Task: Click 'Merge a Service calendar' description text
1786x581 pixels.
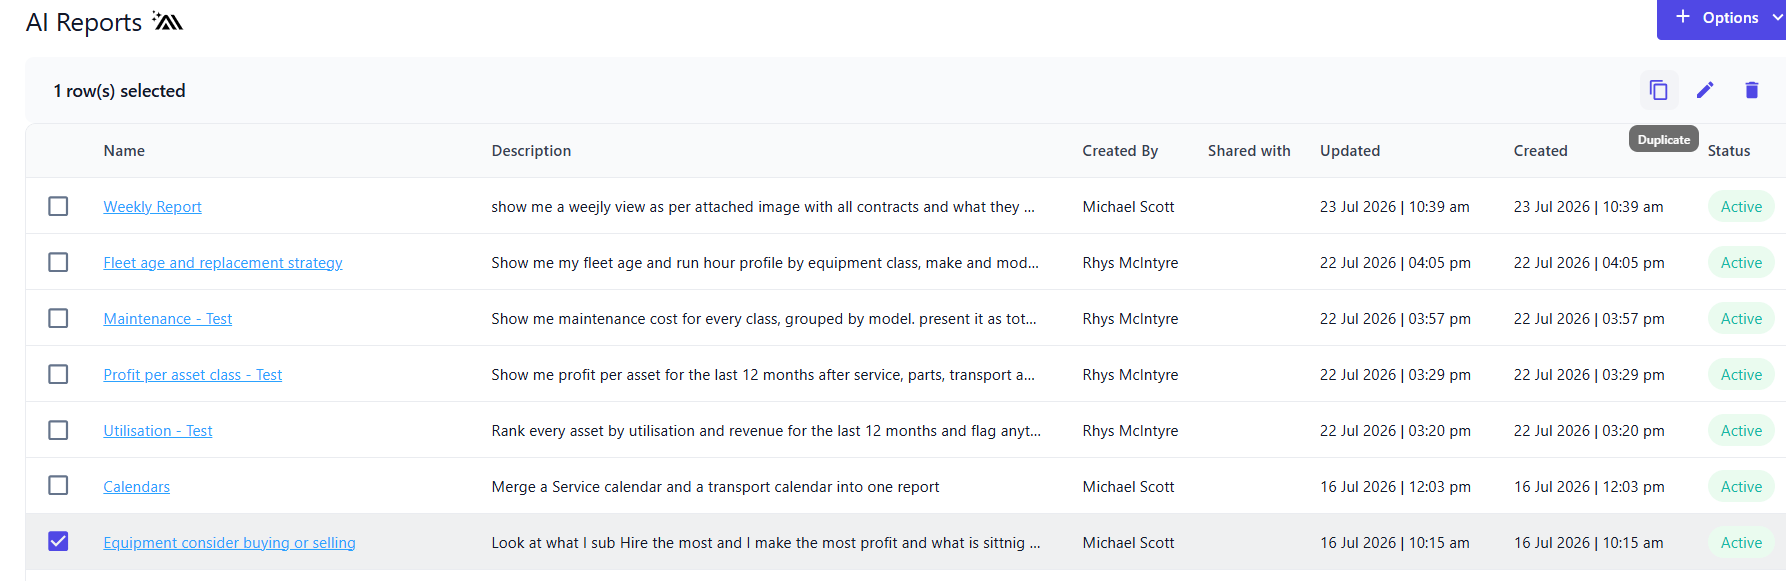Action: click(715, 487)
